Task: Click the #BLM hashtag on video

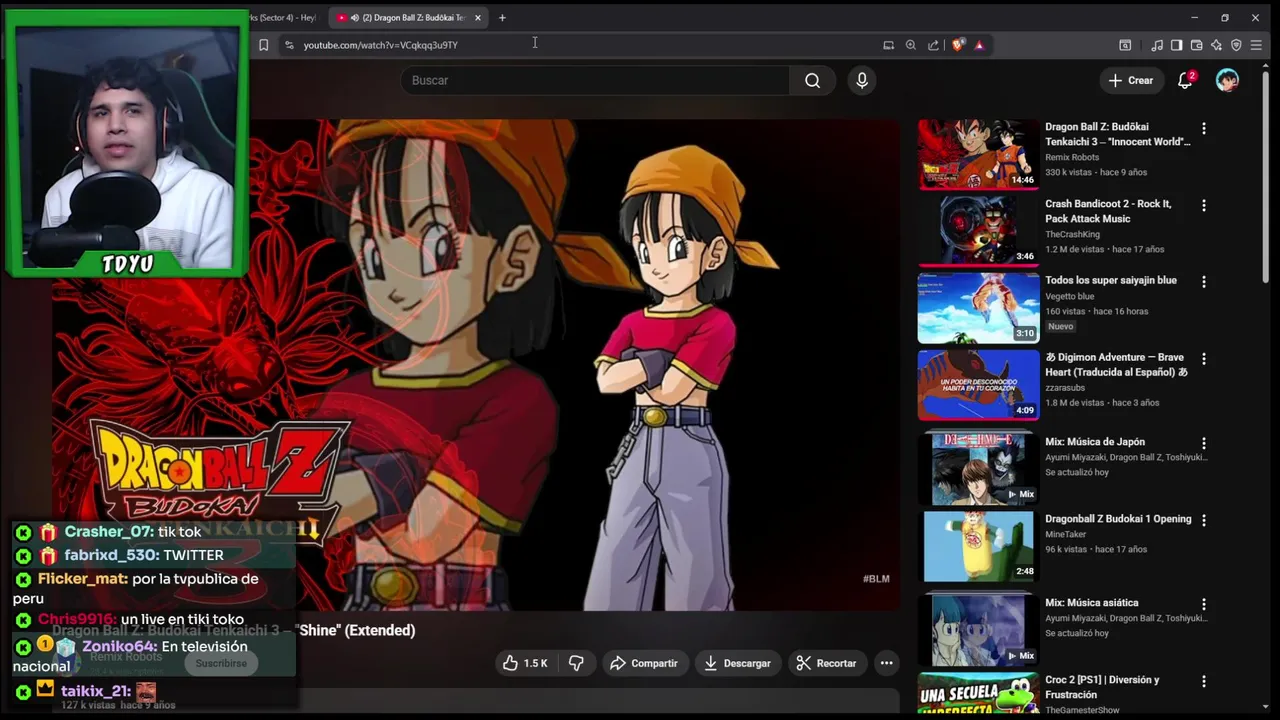Action: click(876, 579)
